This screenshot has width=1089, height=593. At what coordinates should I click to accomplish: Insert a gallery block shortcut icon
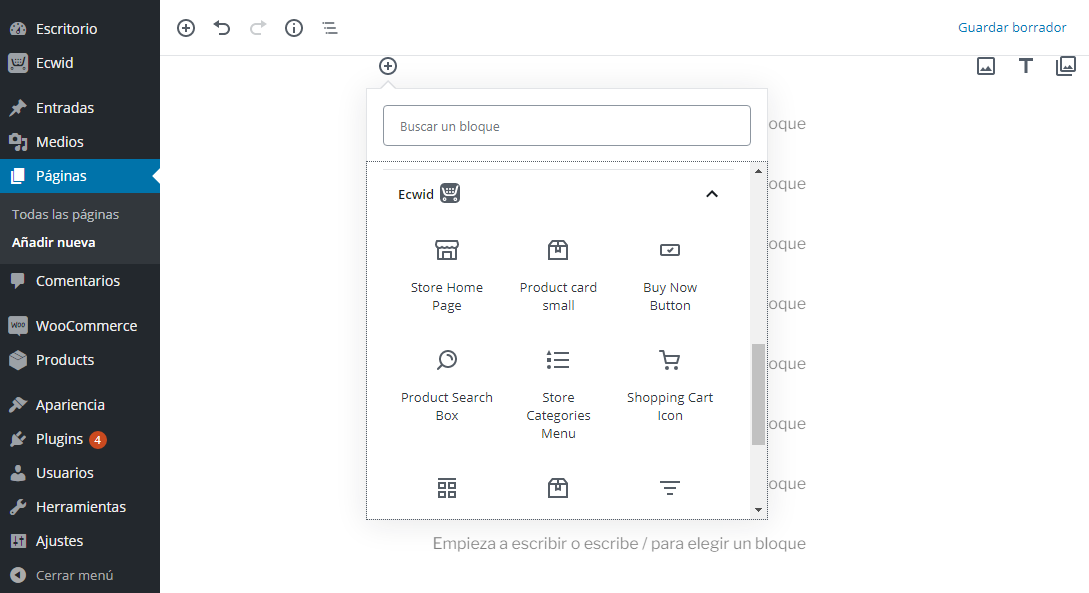coord(1065,66)
